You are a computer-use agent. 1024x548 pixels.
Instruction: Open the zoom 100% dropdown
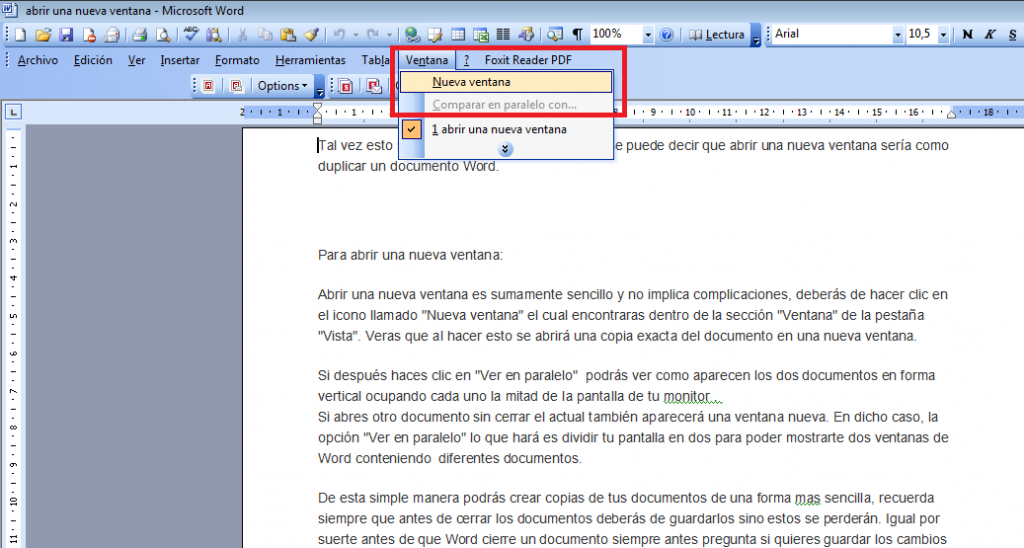647,35
